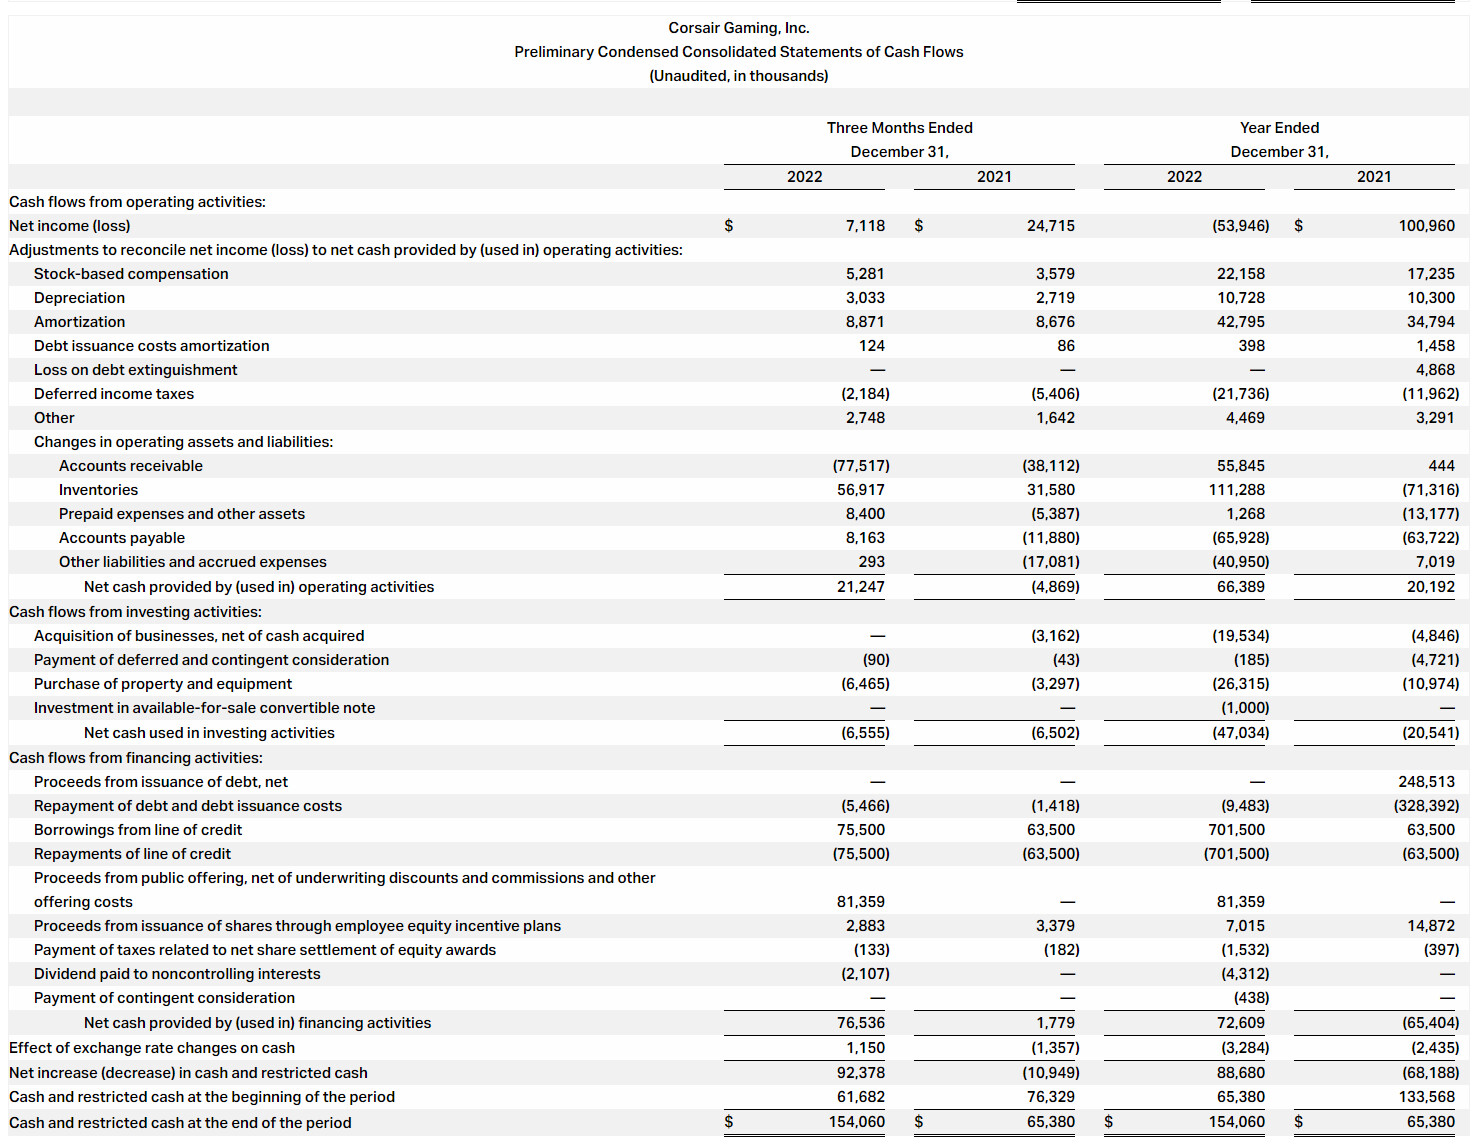The width and height of the screenshot is (1476, 1145).
Task: Click 'Repayment of debt and debt issuance costs'
Action: tap(188, 806)
